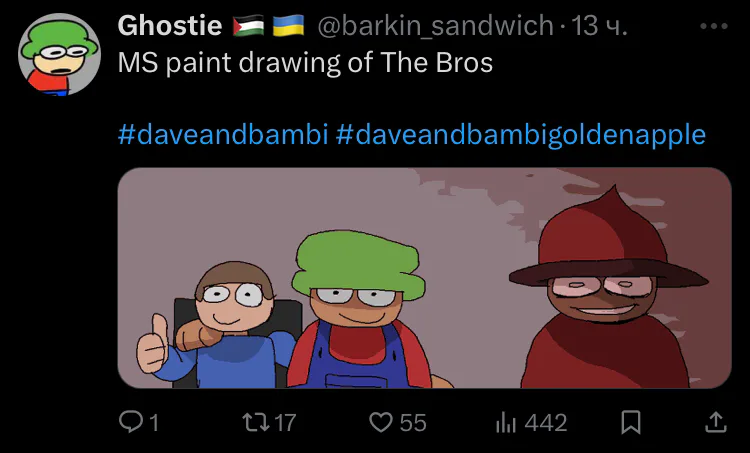
Task: Click the reply count of 1
Action: point(153,423)
